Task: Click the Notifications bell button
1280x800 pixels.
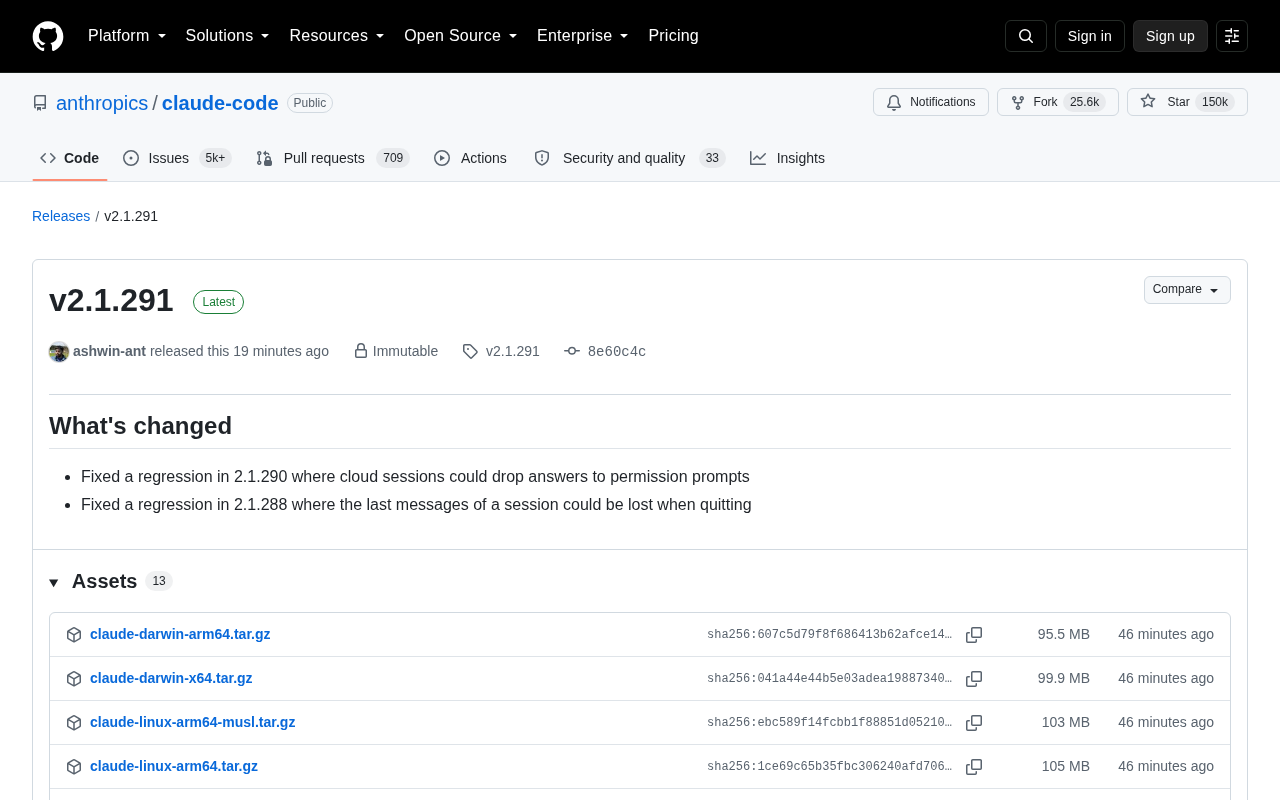Action: tap(931, 102)
